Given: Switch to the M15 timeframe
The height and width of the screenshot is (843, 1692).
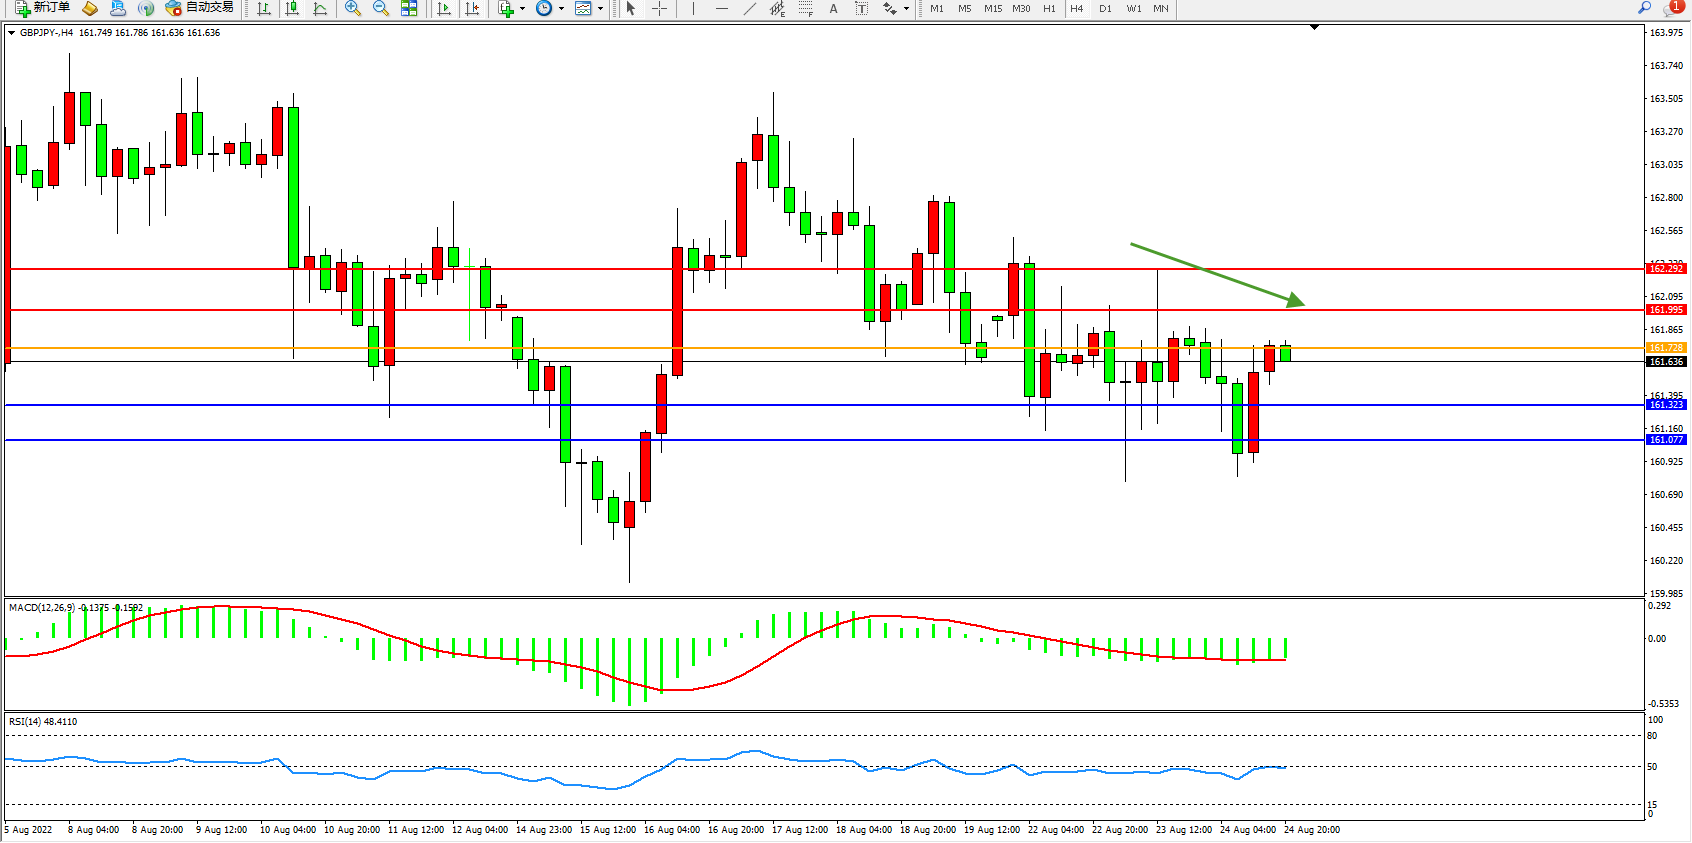Looking at the screenshot, I should tap(992, 8).
